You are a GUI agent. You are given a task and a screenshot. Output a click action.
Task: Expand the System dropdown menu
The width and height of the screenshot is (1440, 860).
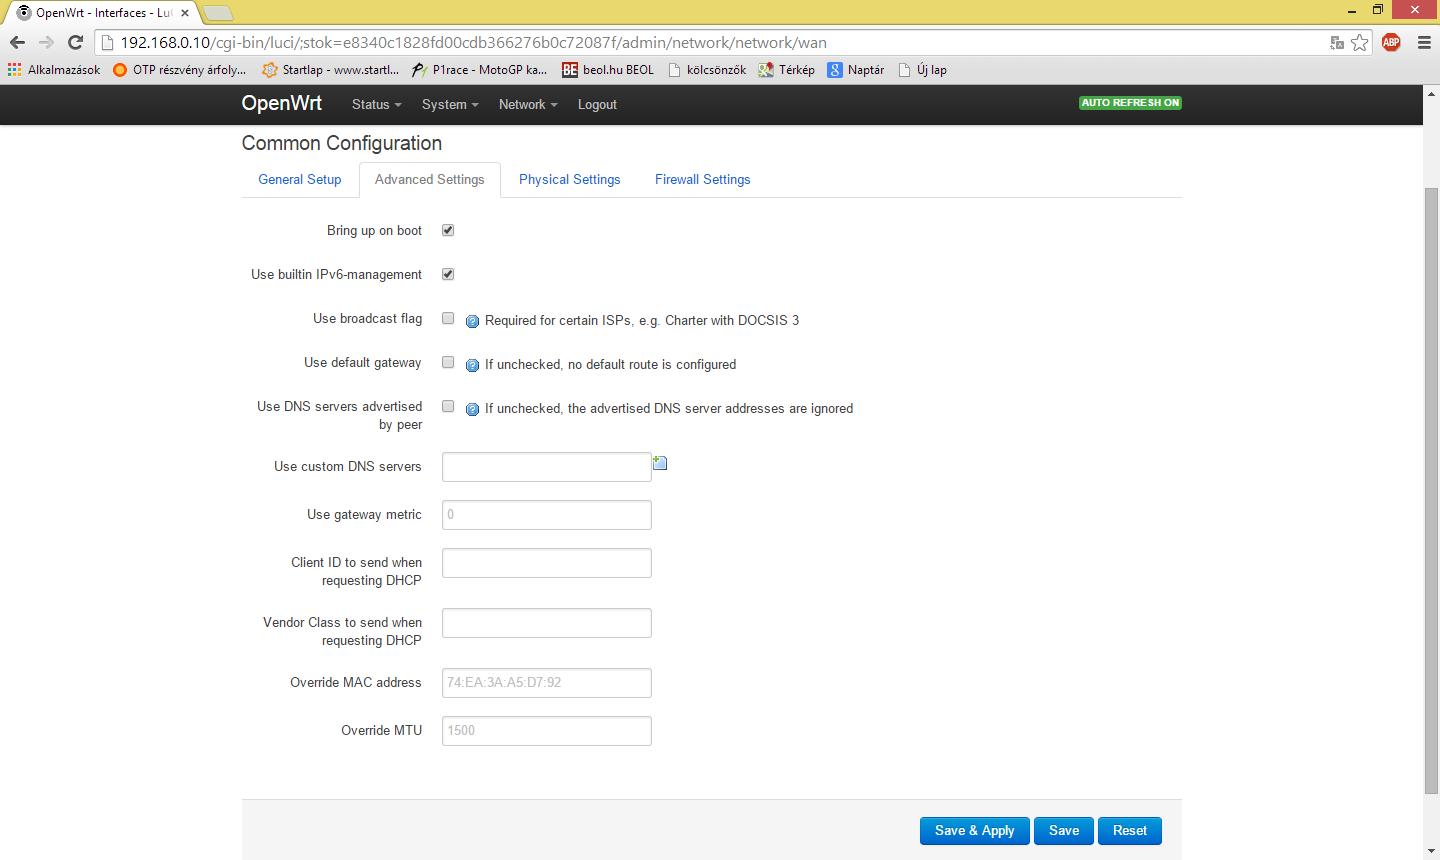(450, 104)
